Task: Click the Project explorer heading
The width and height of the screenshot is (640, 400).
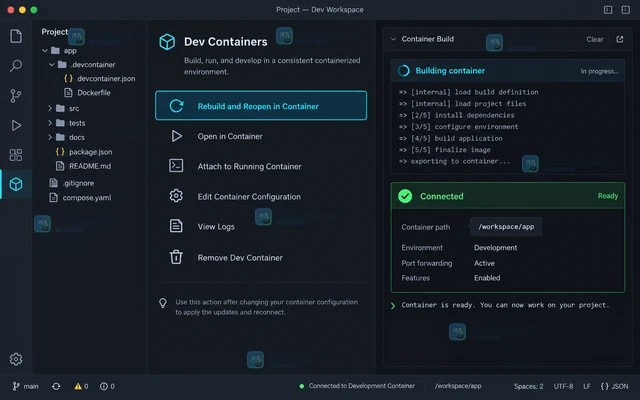Action: point(54,32)
